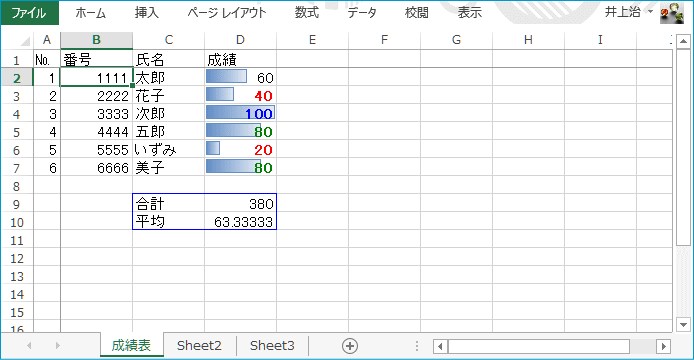Select cell with value 6666
Viewport: 694px width, 360px height.
click(96, 168)
